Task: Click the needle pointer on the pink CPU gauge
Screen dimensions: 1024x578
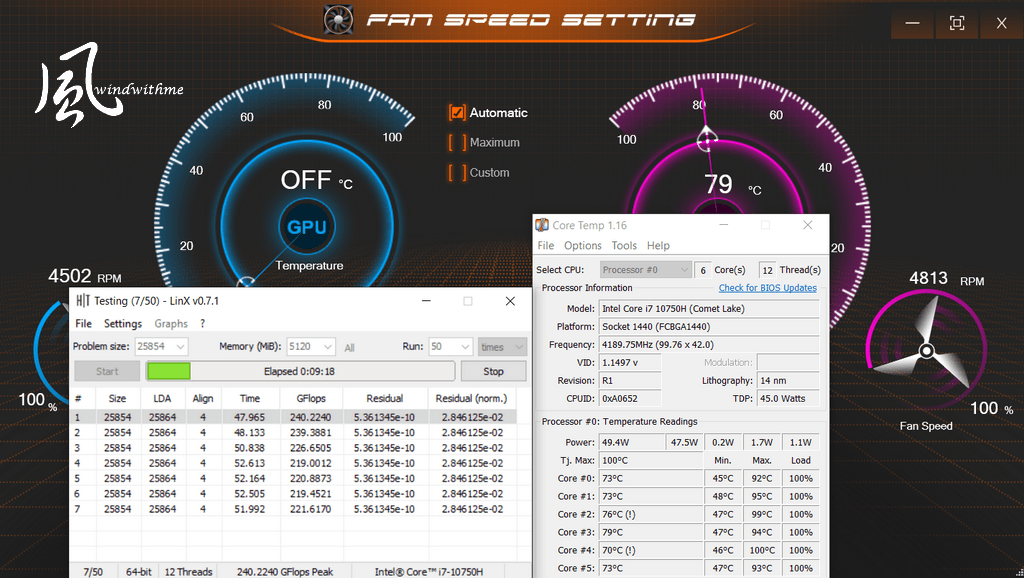Action: tap(707, 138)
